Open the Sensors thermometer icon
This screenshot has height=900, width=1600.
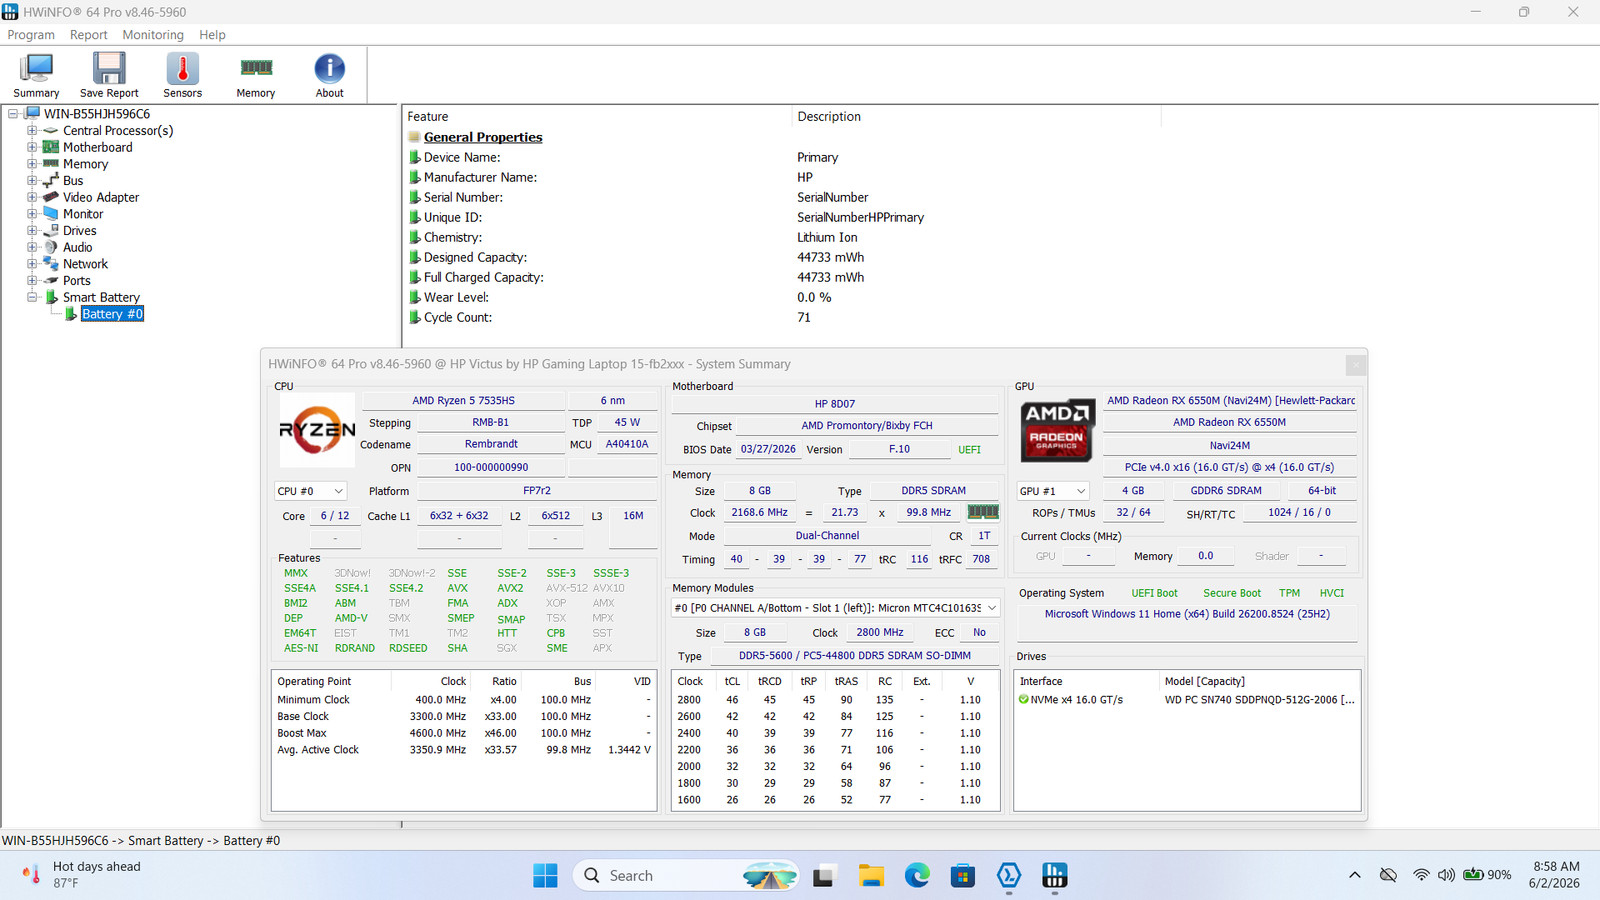182,76
